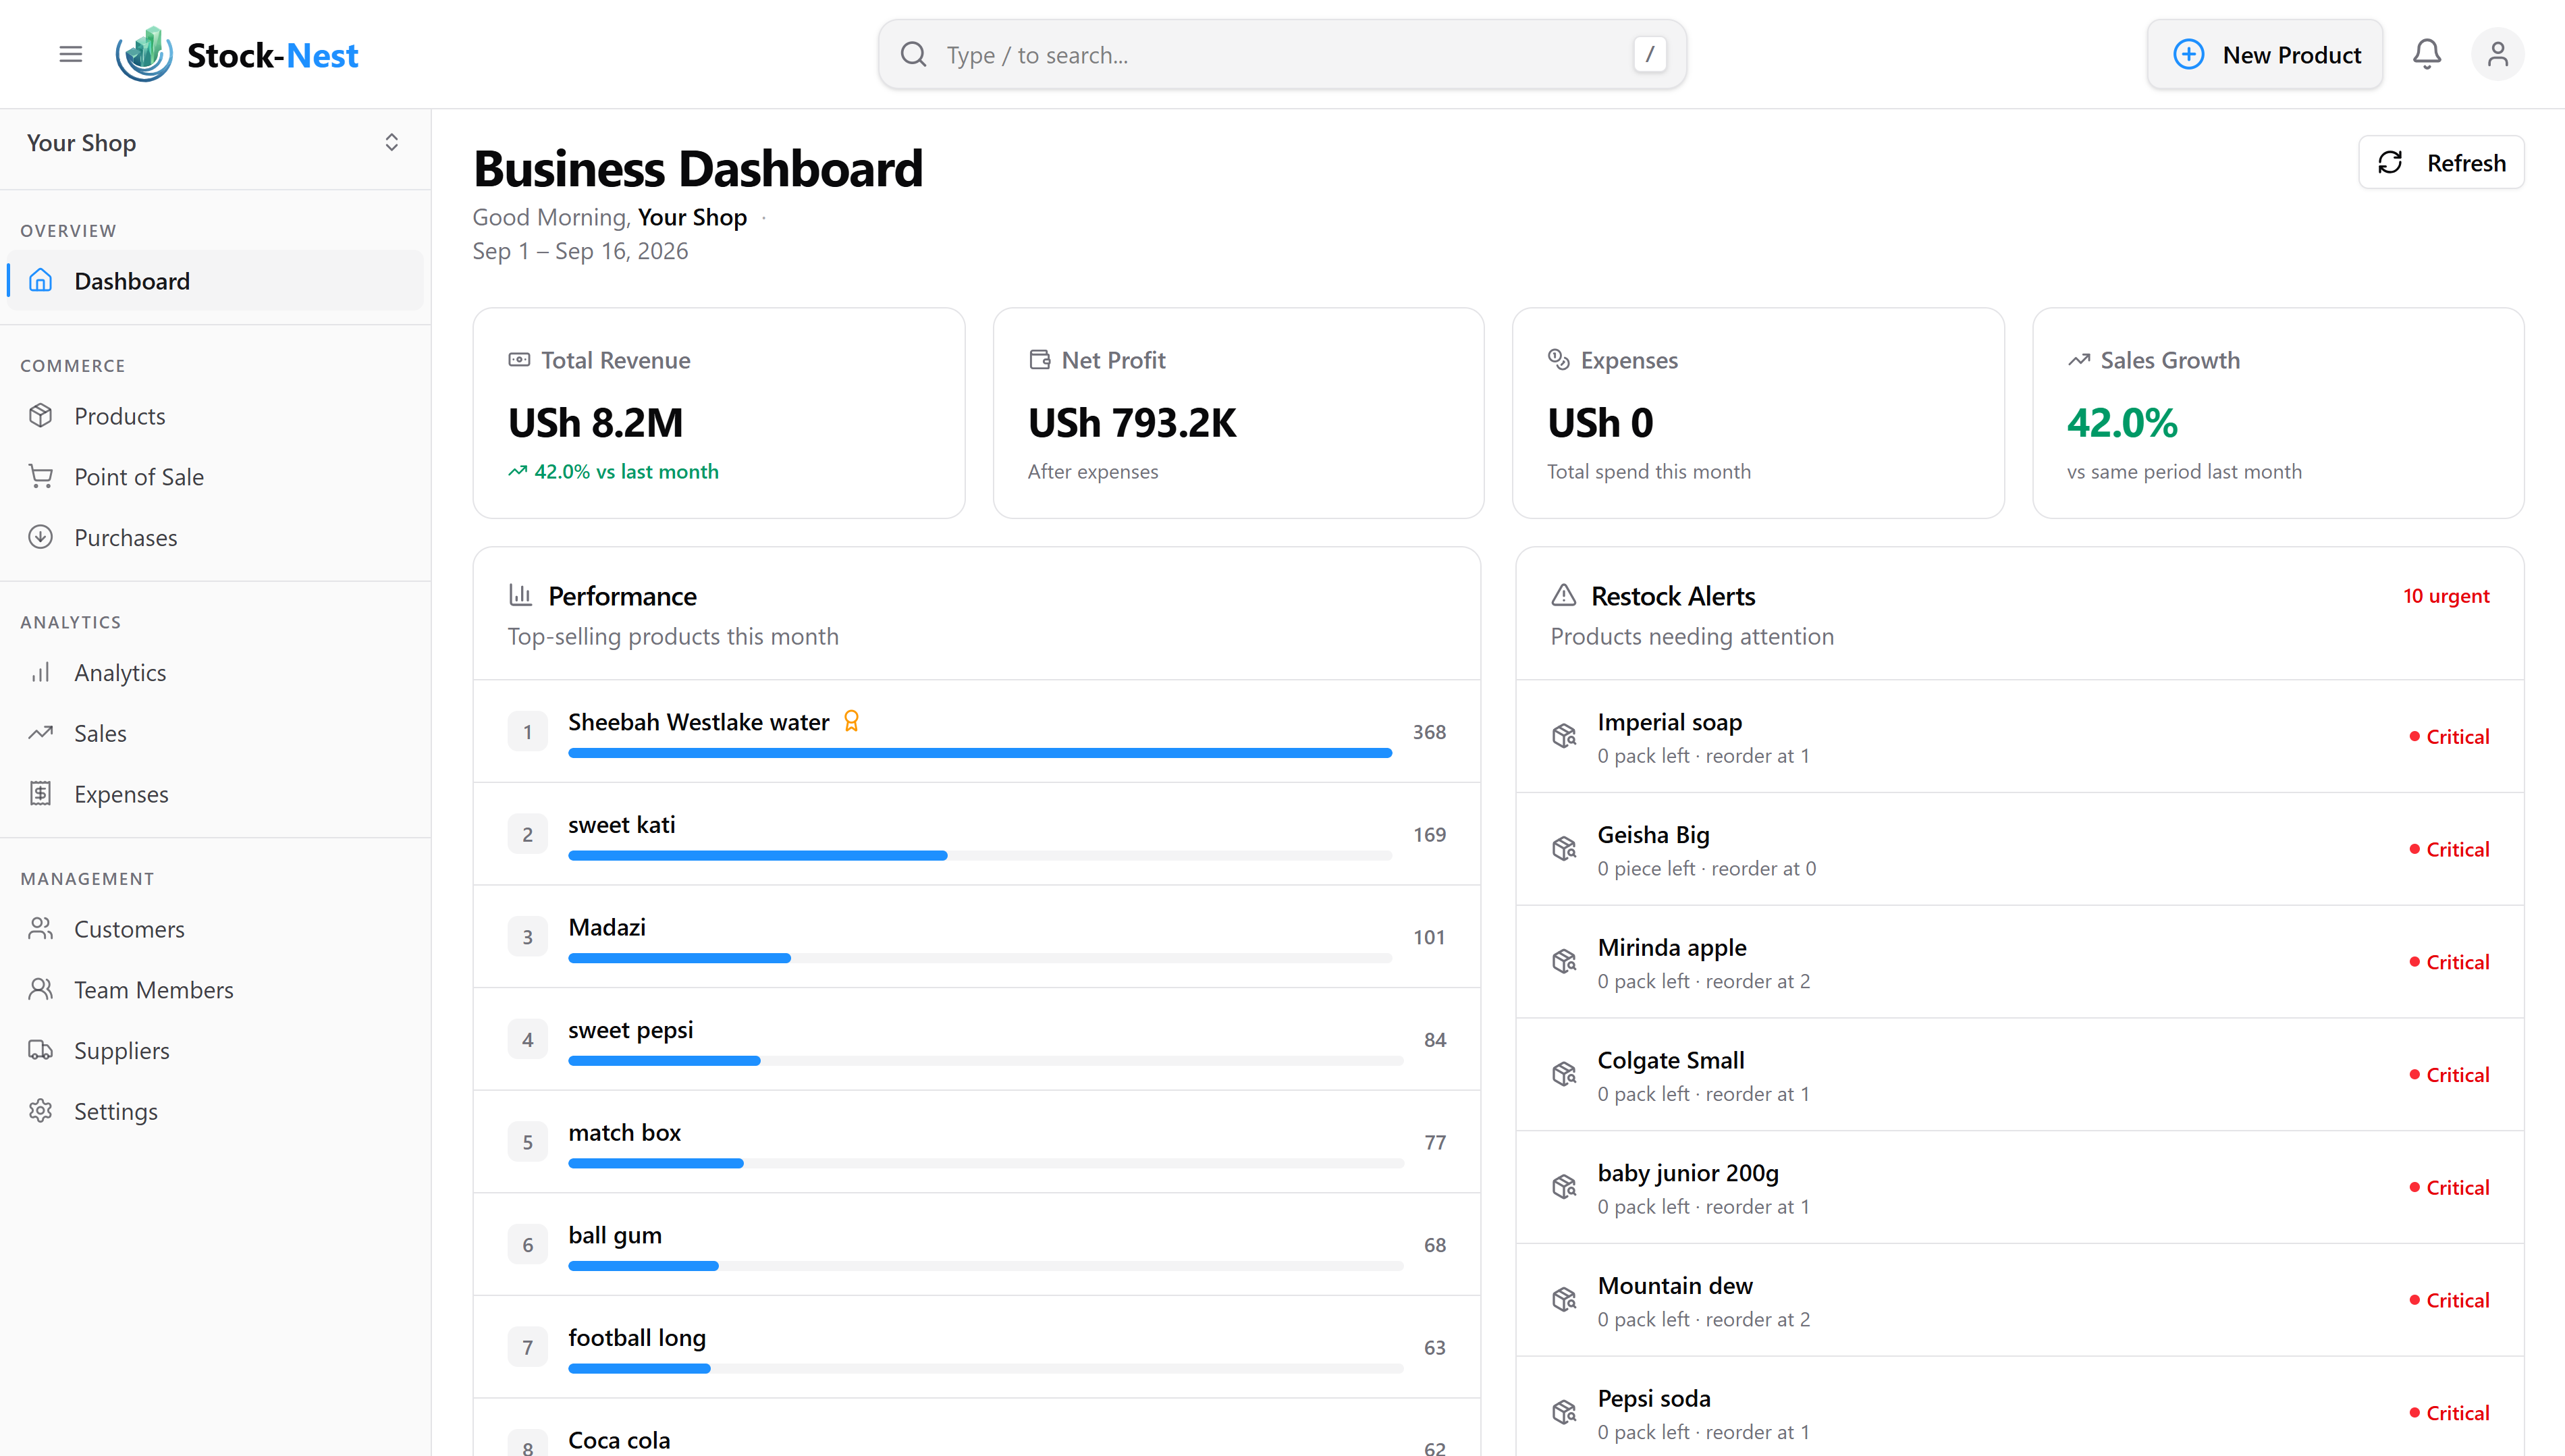This screenshot has width=2565, height=1456.
Task: Click the slash shortcut key badge
Action: click(1649, 54)
